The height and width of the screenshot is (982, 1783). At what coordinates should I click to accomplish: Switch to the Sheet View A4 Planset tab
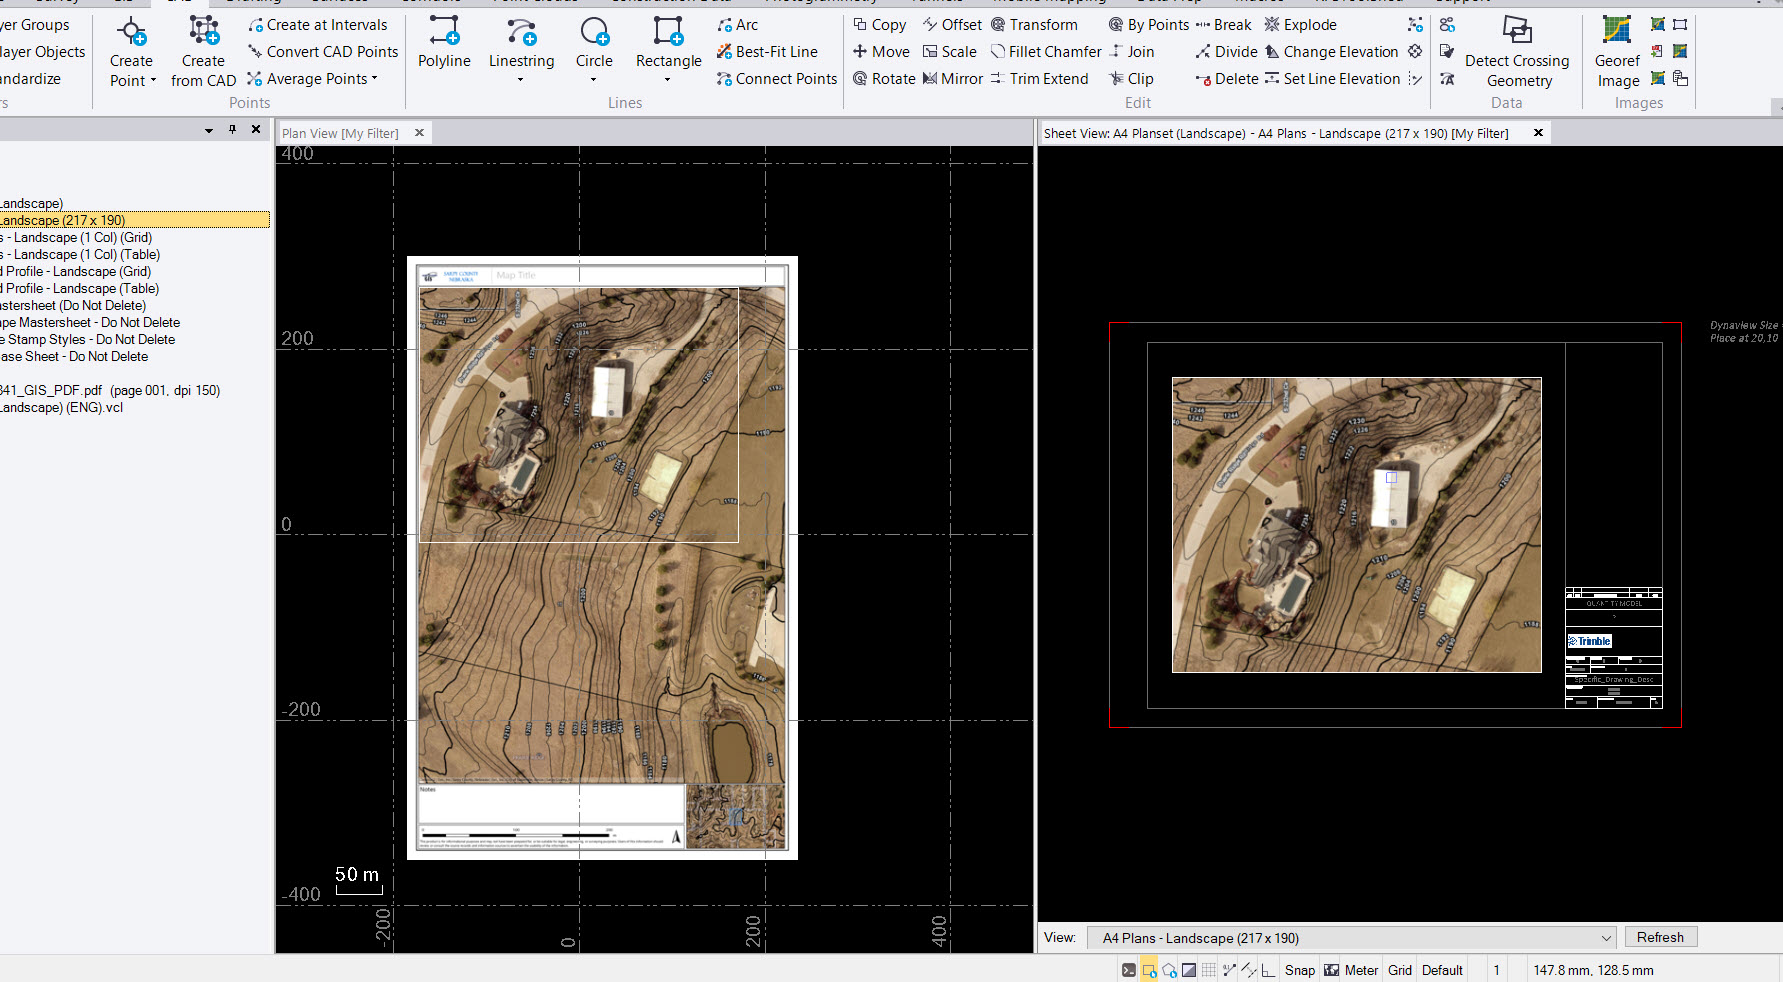1275,133
